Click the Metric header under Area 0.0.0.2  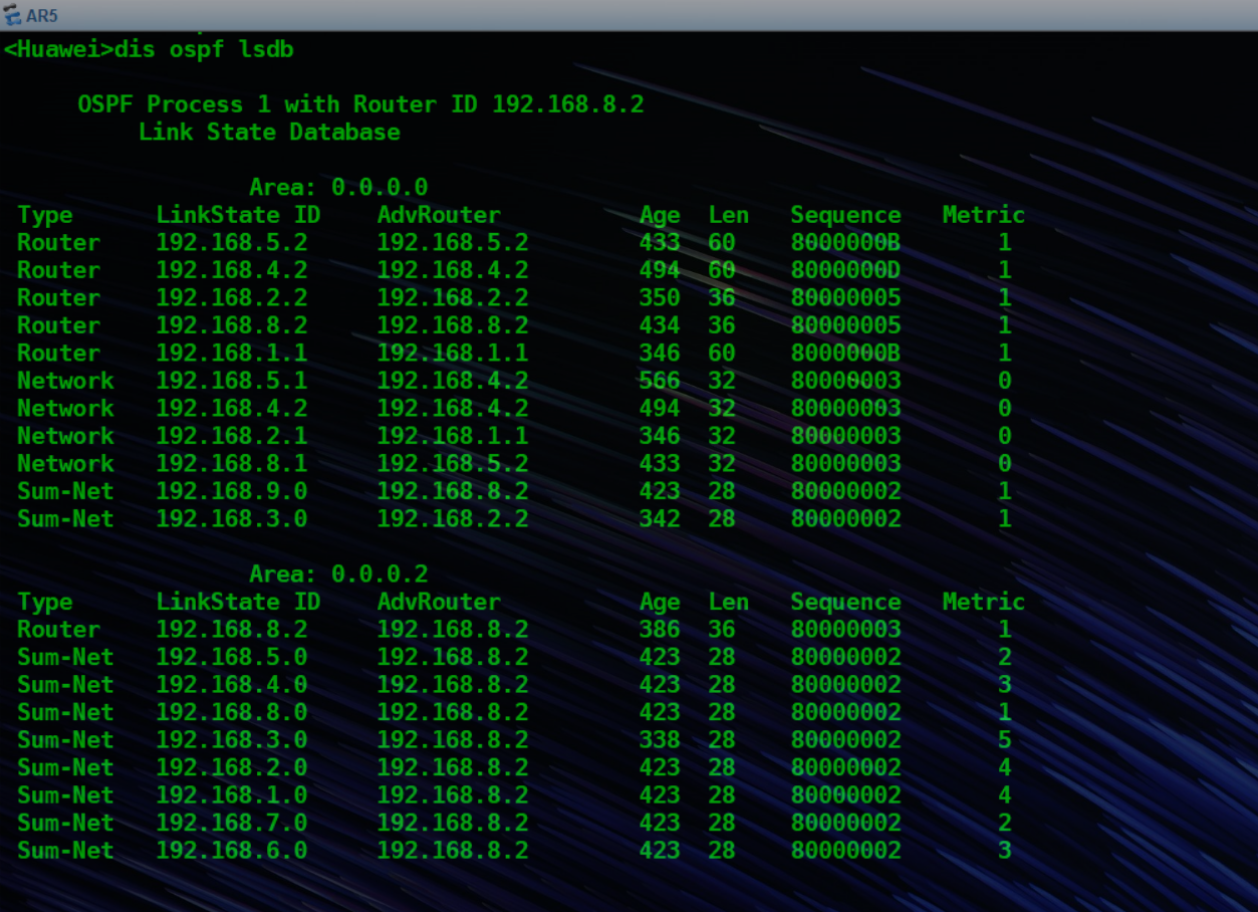(984, 602)
